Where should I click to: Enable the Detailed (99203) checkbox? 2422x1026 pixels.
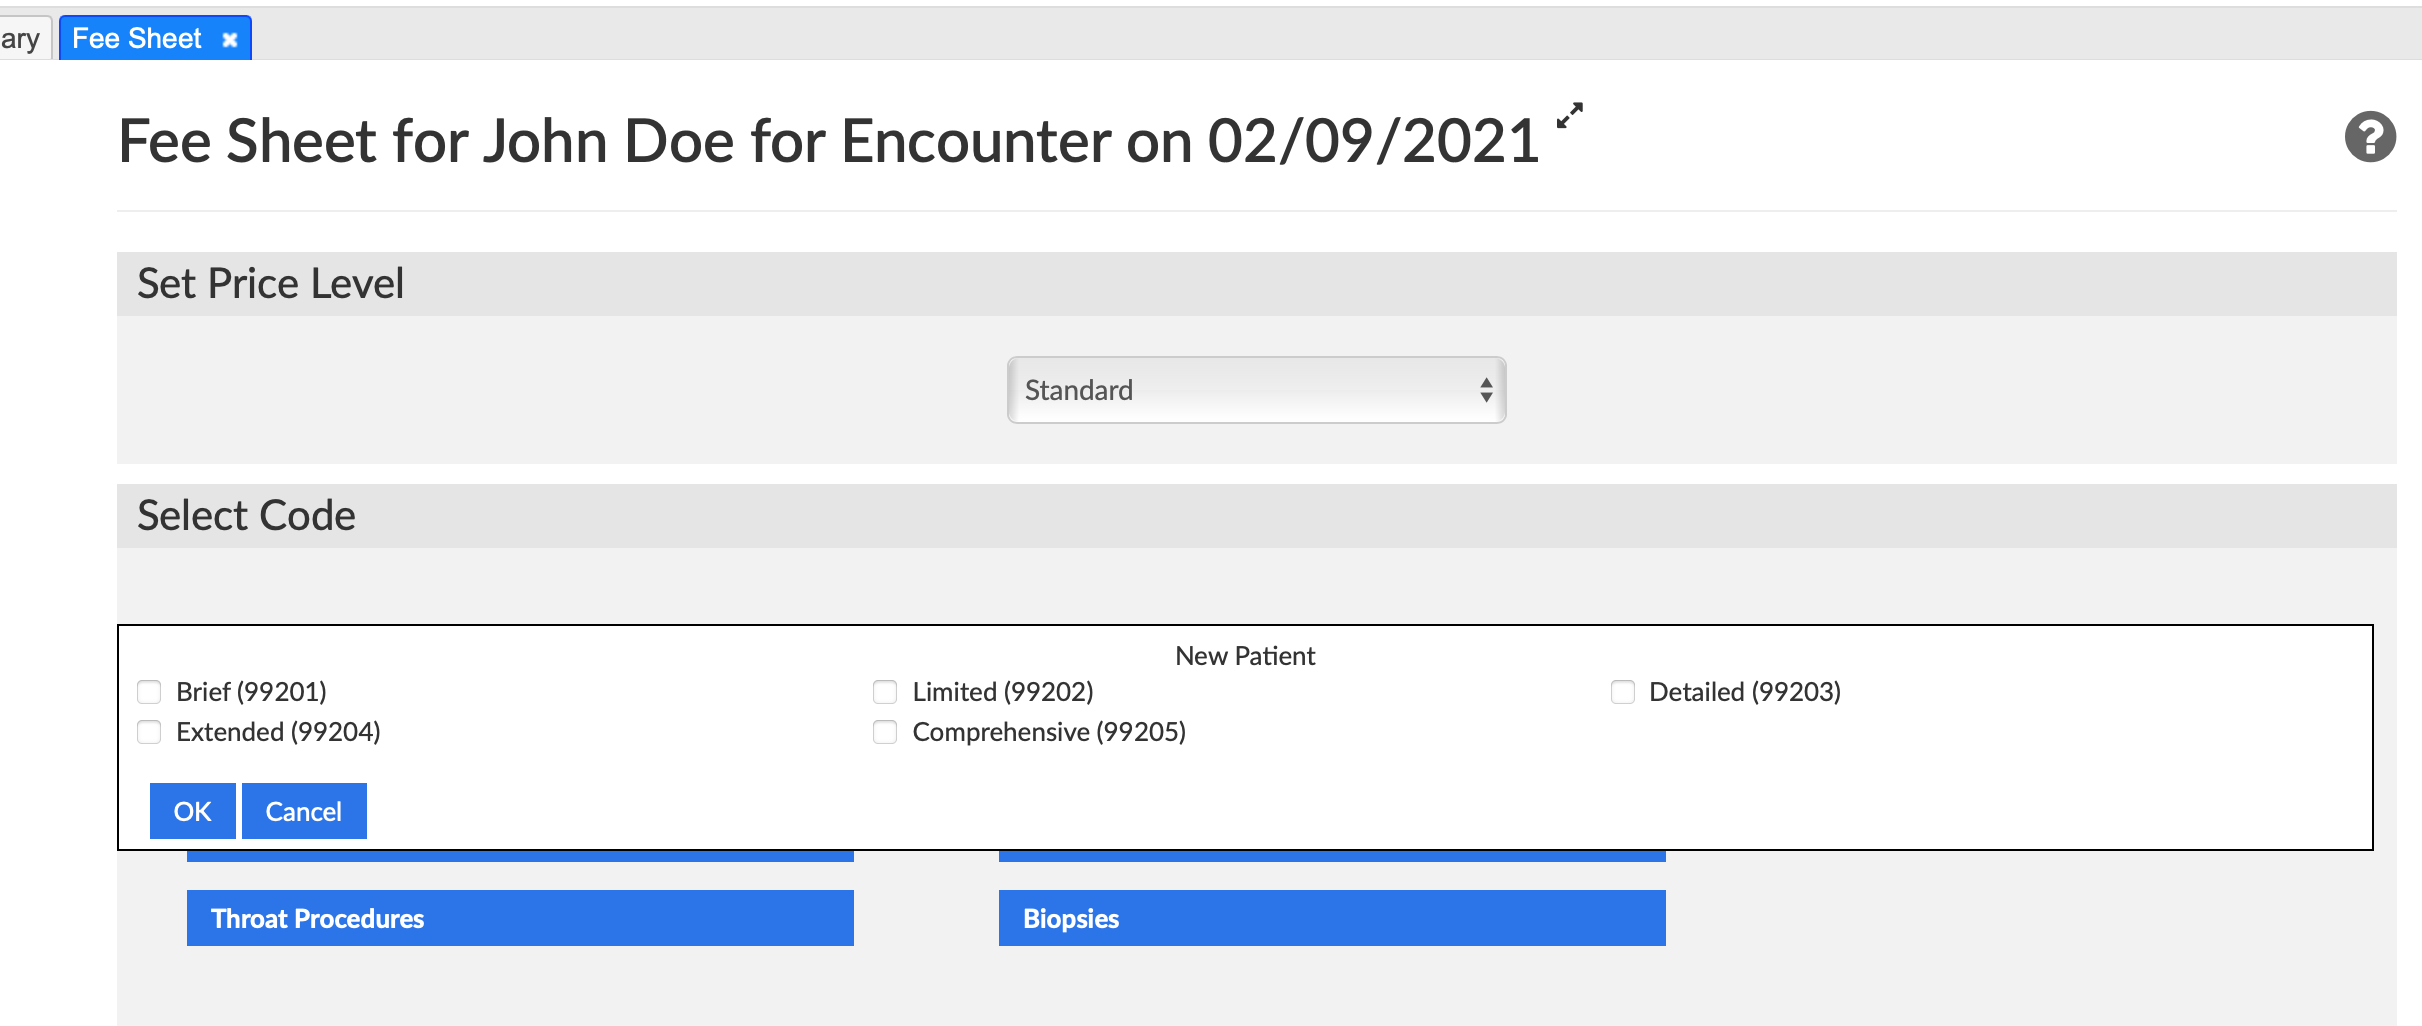[1623, 692]
